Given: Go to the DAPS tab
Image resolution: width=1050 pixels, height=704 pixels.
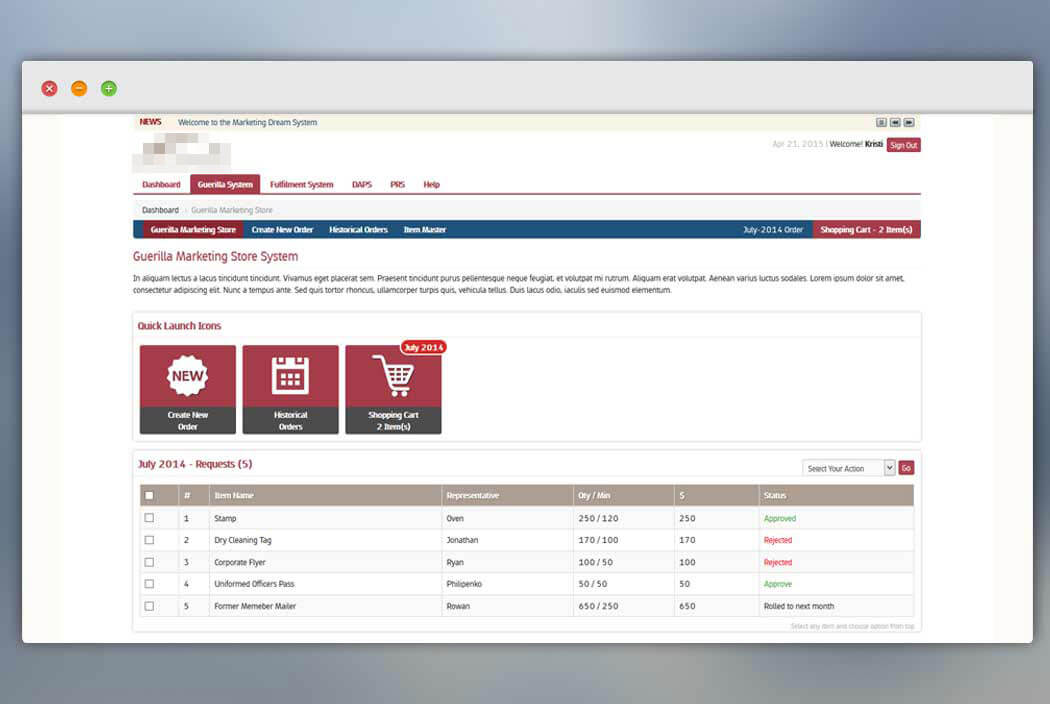Looking at the screenshot, I should [362, 184].
